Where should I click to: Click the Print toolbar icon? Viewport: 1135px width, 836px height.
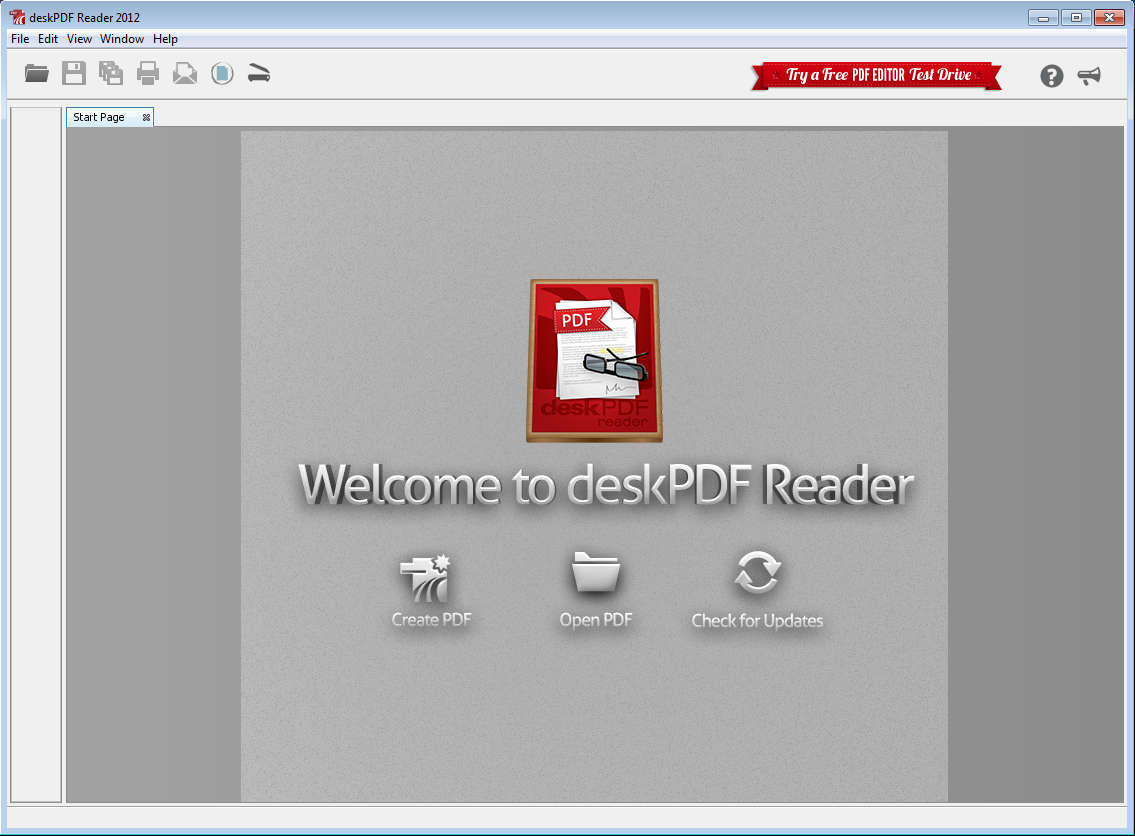148,73
